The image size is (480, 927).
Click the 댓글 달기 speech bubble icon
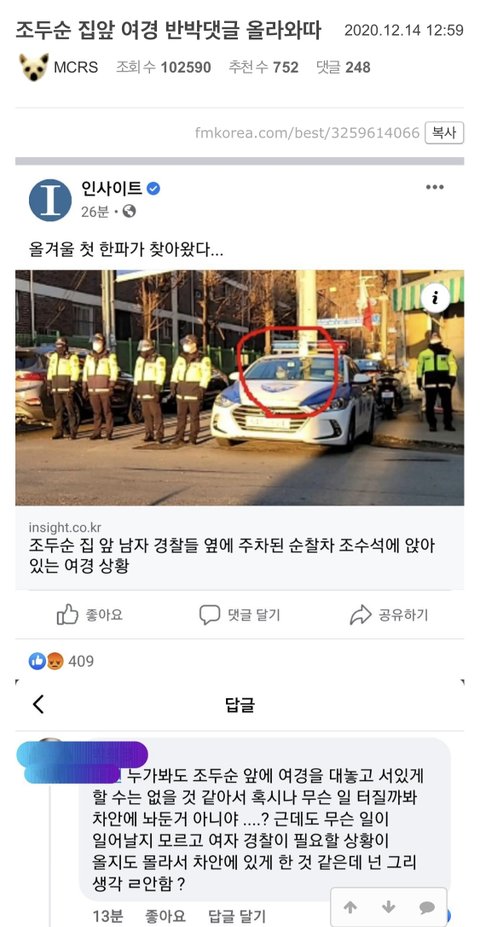pos(209,615)
